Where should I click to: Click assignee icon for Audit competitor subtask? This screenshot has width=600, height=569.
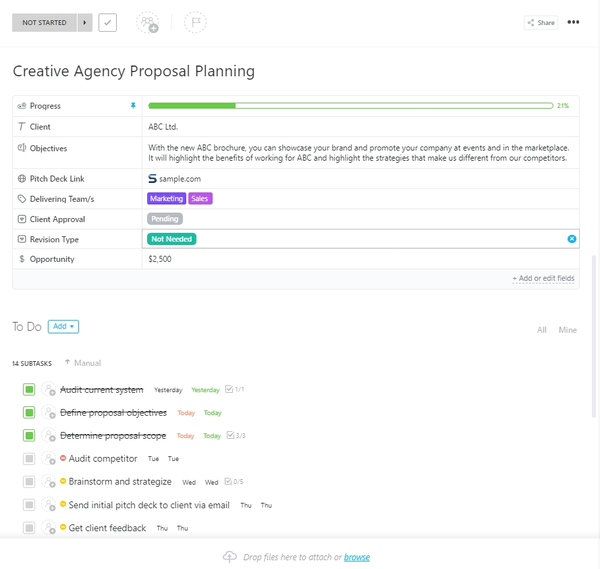pyautogui.click(x=49, y=459)
